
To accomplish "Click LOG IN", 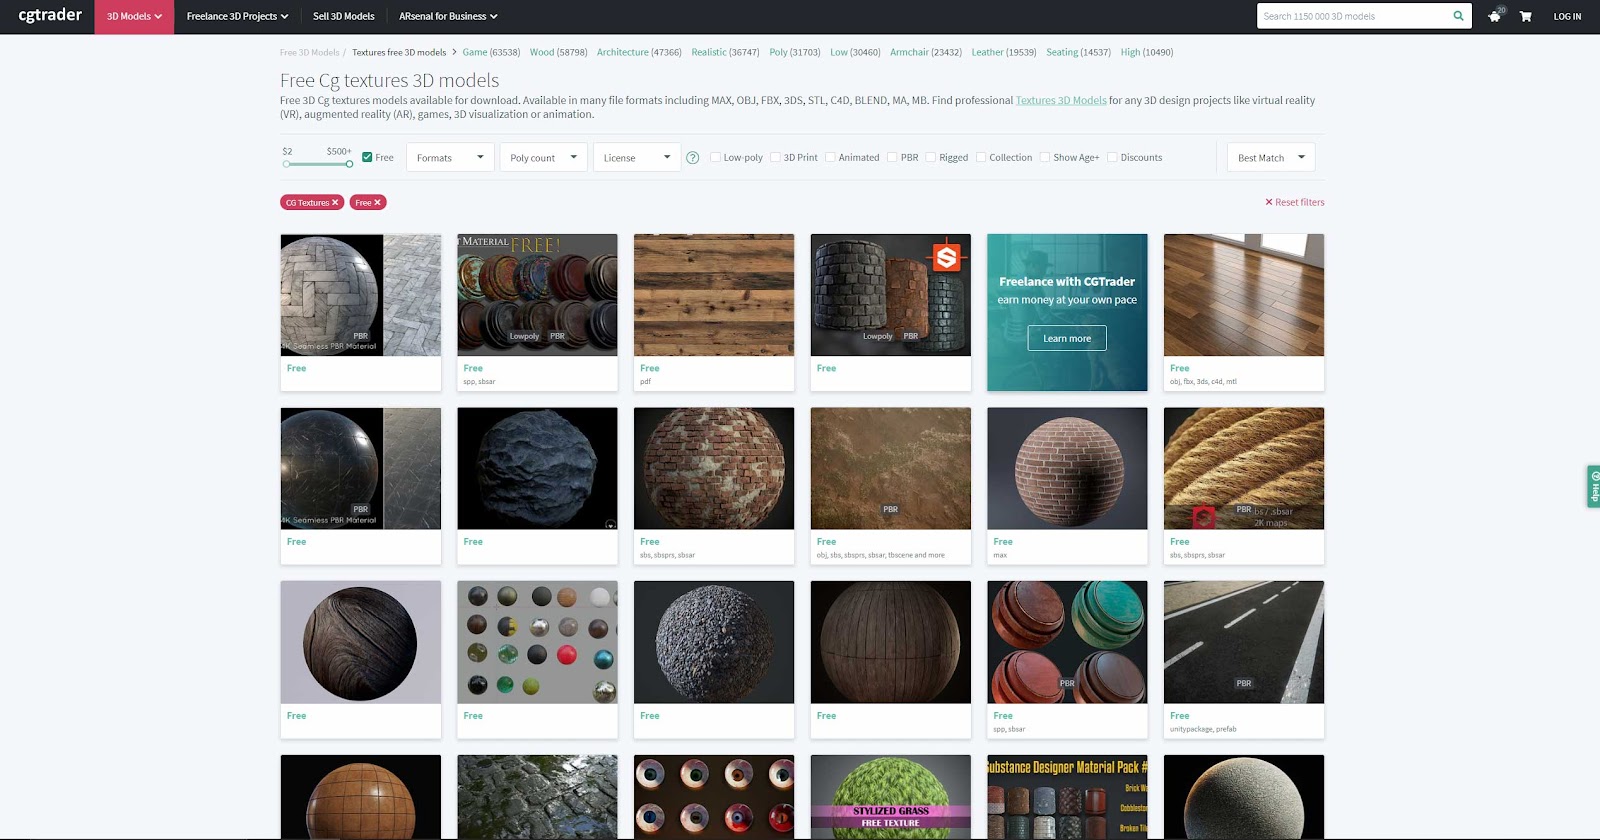I will [x=1567, y=17].
